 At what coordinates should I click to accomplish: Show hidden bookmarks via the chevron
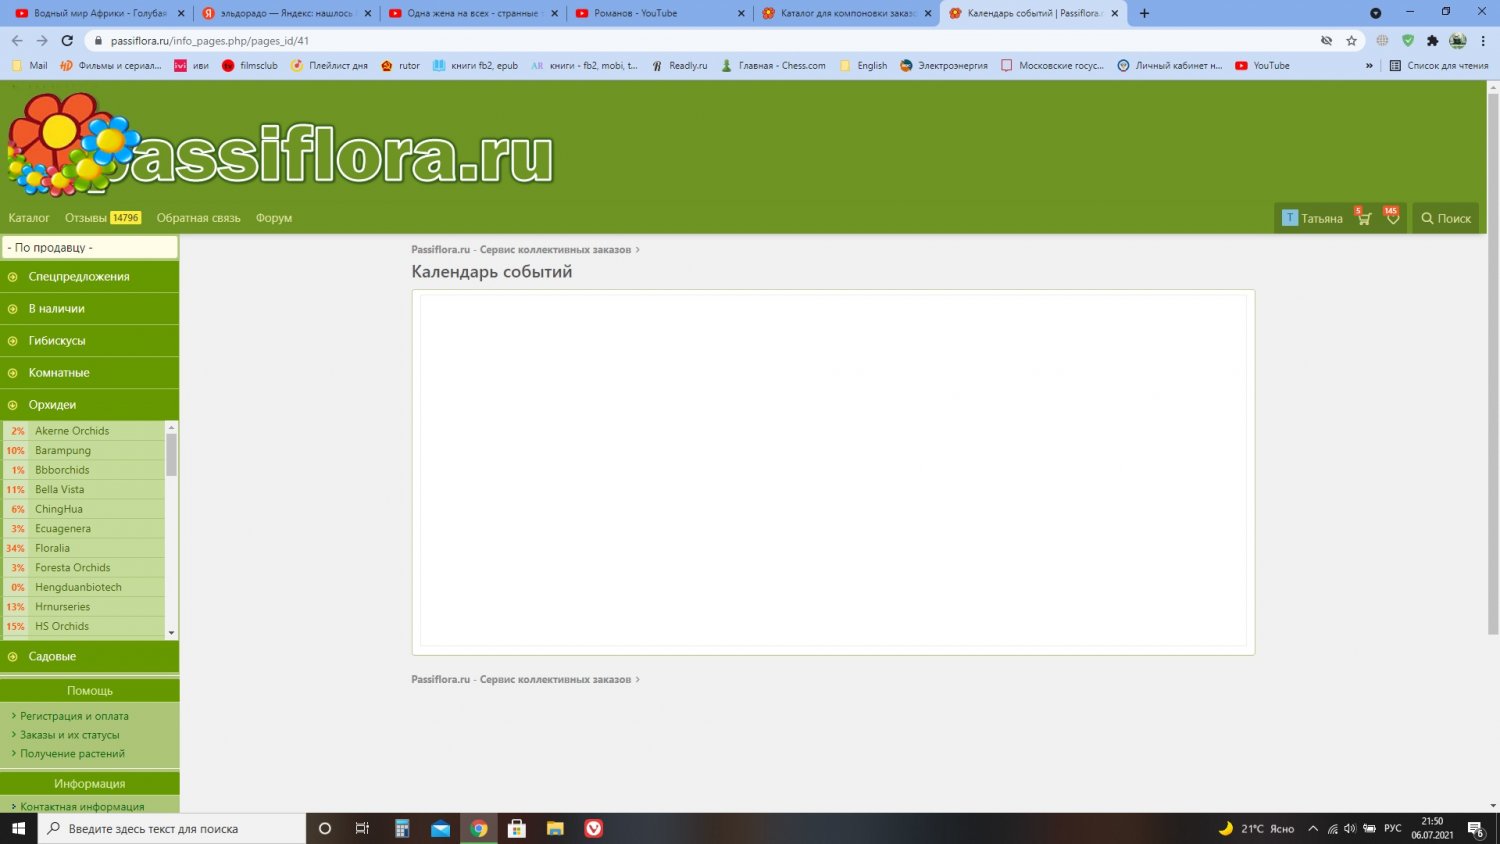pyautogui.click(x=1369, y=66)
